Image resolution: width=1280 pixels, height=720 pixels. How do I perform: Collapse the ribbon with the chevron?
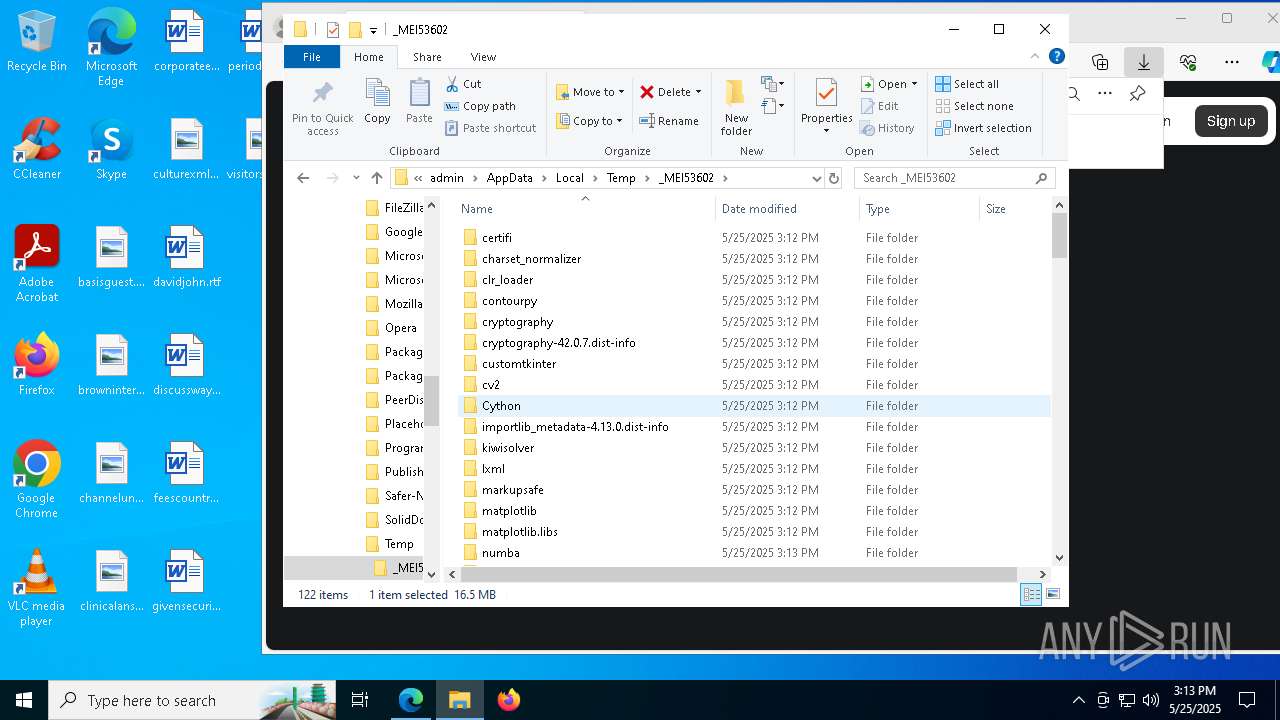point(1036,57)
